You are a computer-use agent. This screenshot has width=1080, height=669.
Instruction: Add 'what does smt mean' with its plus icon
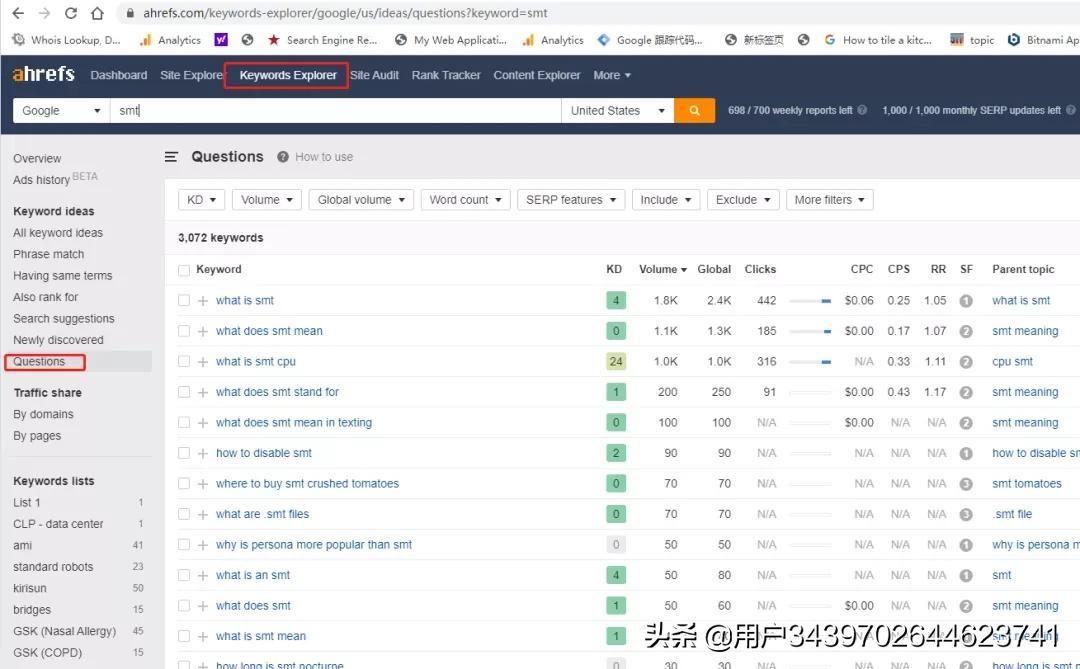(x=203, y=331)
